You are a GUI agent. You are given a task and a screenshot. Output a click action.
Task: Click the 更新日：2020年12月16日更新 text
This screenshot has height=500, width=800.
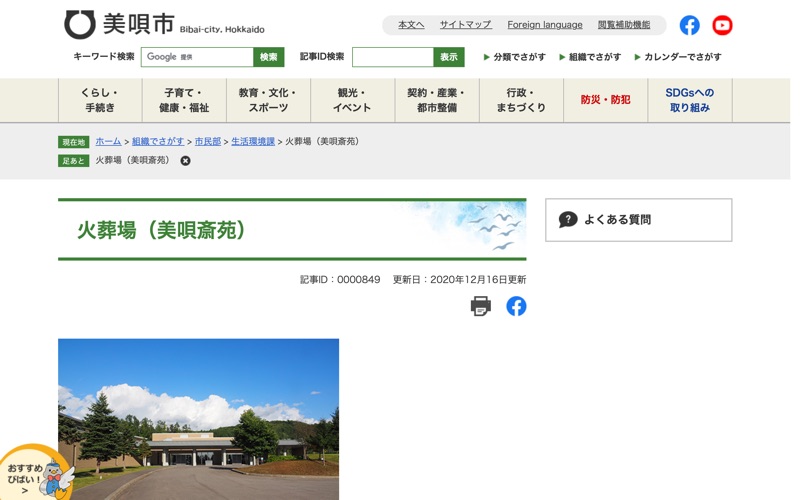(x=459, y=280)
